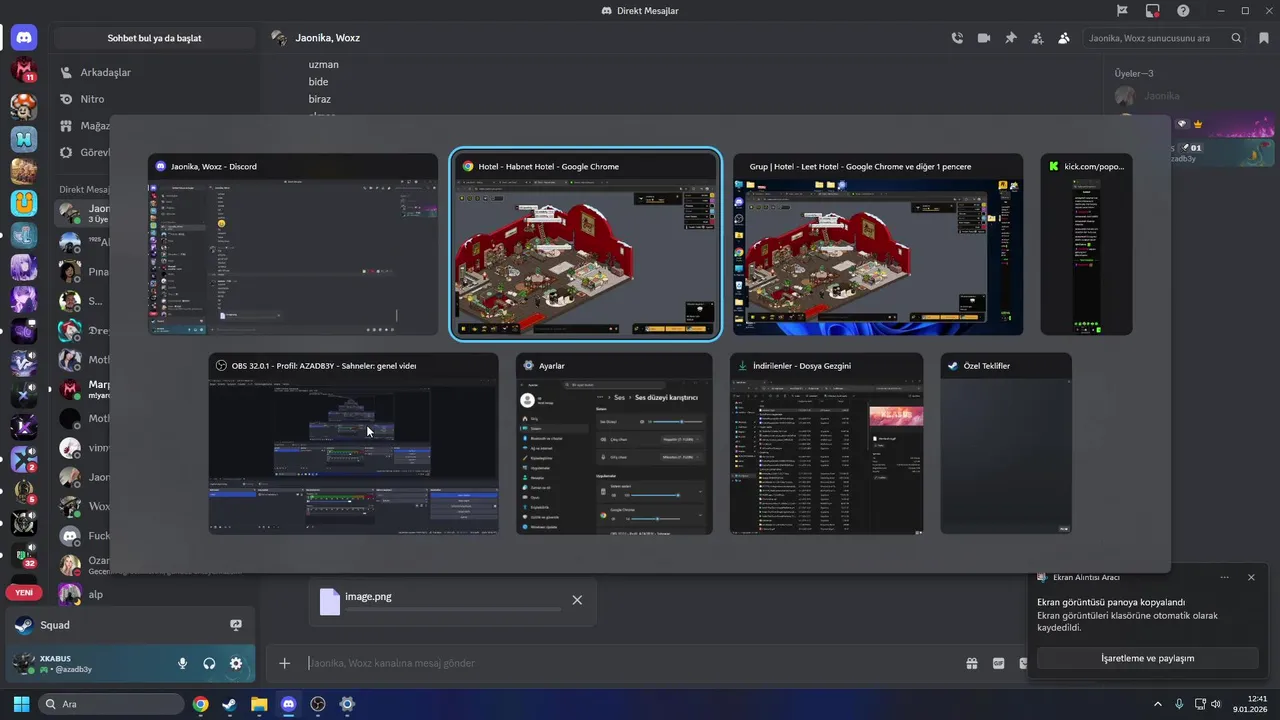Open Steam from the taskbar
The width and height of the screenshot is (1280, 720).
click(230, 704)
